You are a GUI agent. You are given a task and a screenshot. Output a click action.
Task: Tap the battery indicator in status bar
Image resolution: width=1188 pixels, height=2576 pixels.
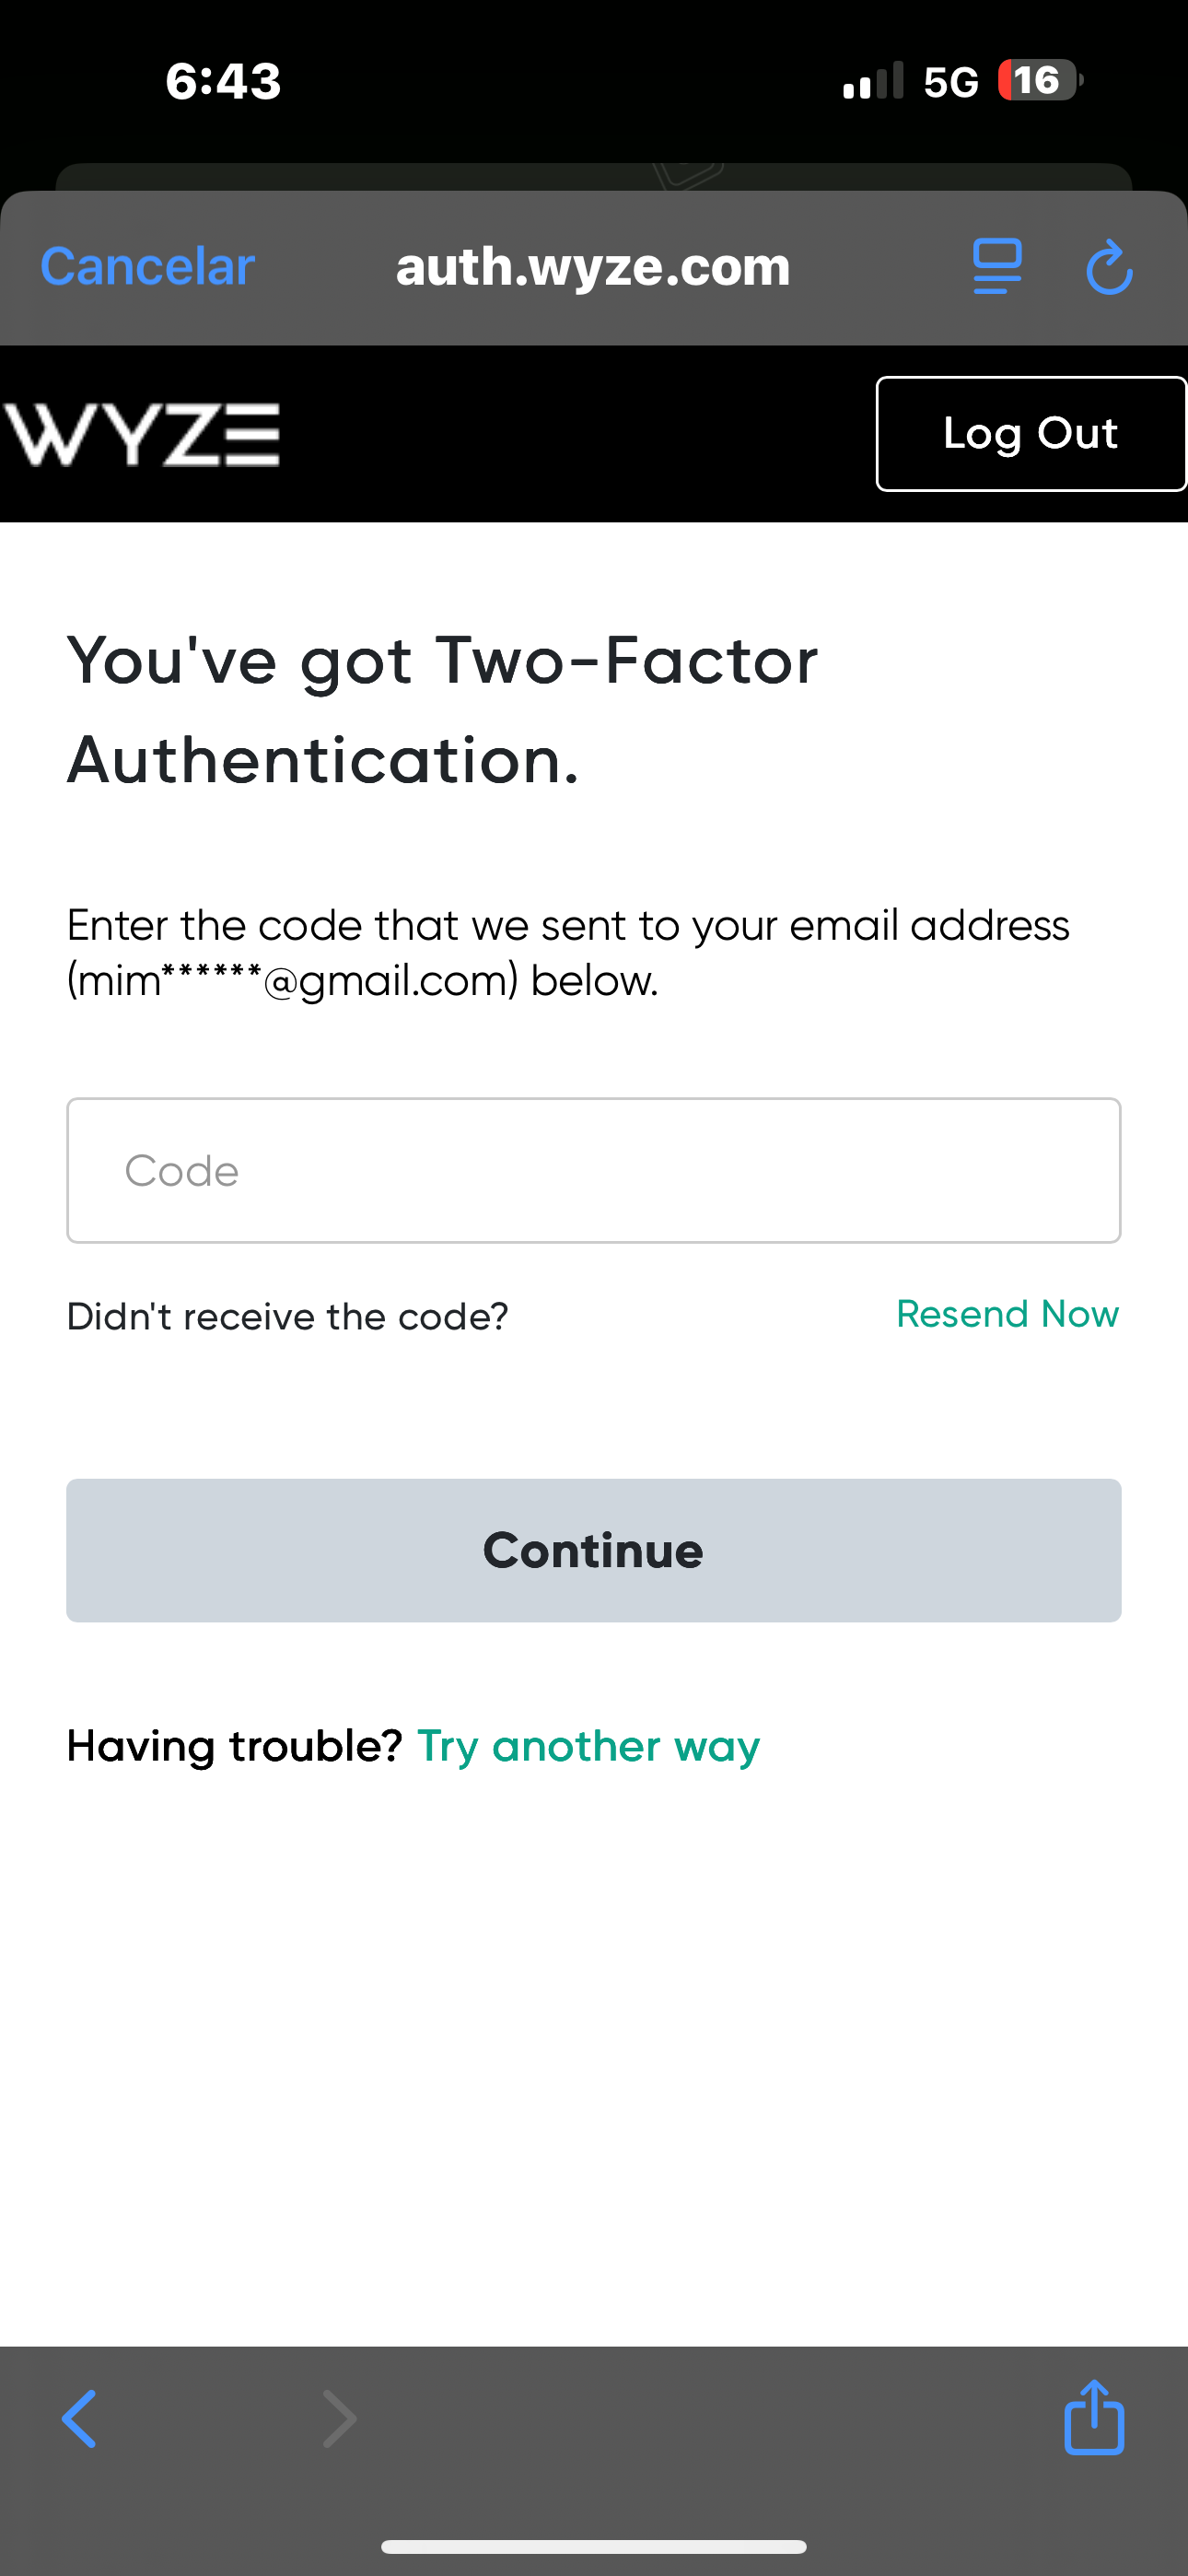[1039, 80]
